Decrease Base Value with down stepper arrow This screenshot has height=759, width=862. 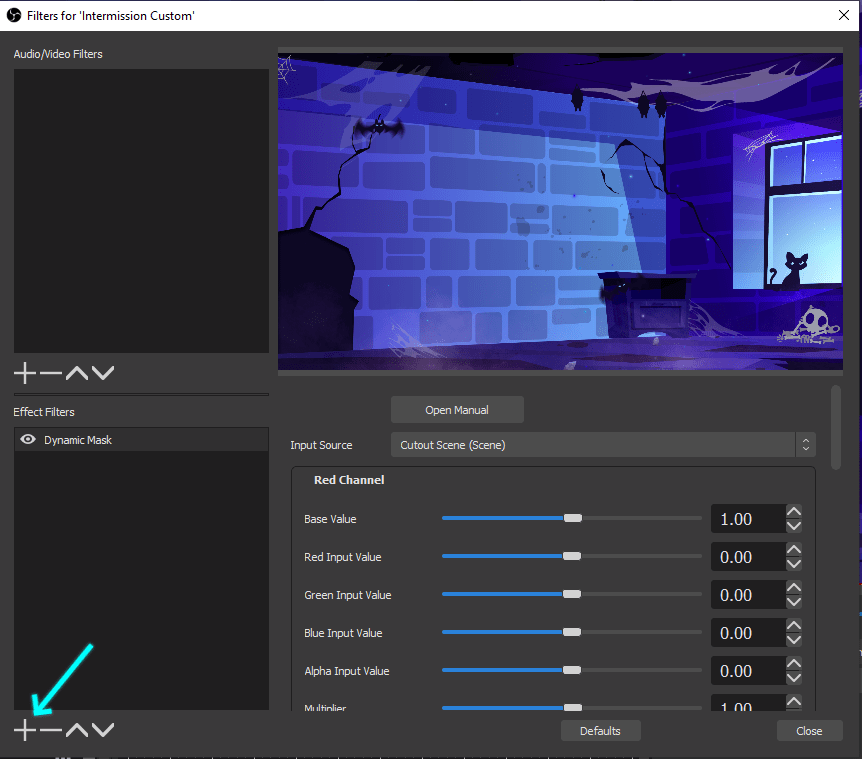click(x=794, y=526)
